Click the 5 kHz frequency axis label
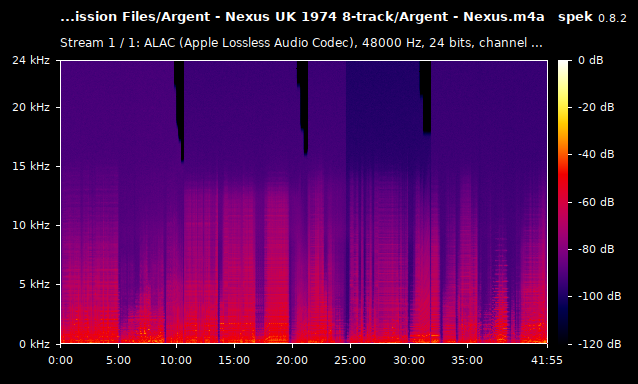Viewport: 638px width, 384px height. pyautogui.click(x=35, y=284)
